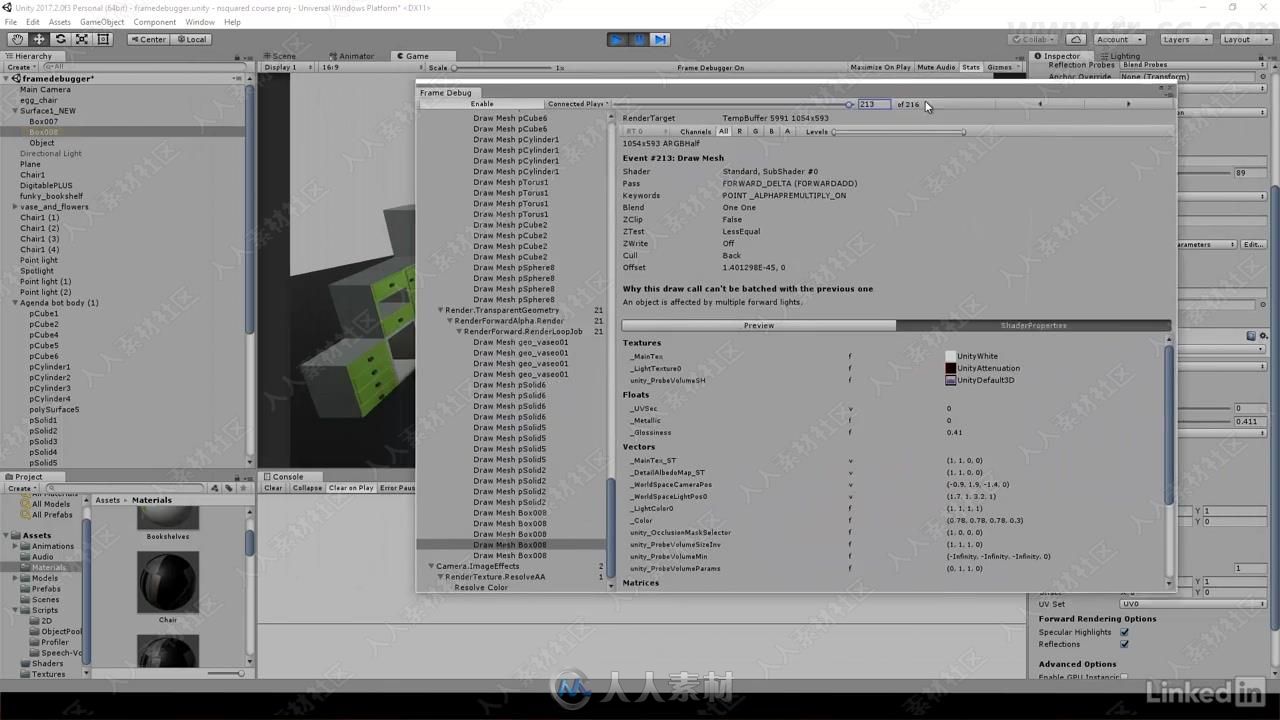Image resolution: width=1280 pixels, height=720 pixels.
Task: Switch to Preview tab in Frame Debug
Action: pos(759,325)
